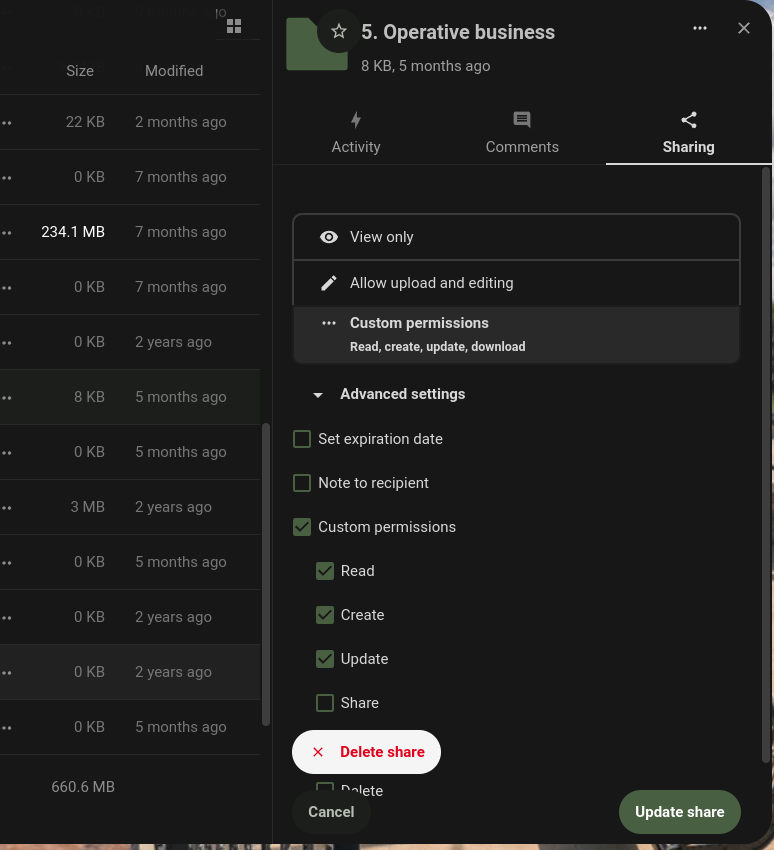774x850 pixels.
Task: Open the Activity tab
Action: click(356, 133)
